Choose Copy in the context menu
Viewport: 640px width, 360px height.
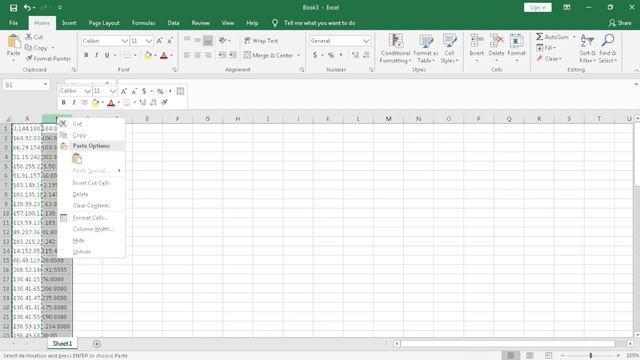pos(91,135)
